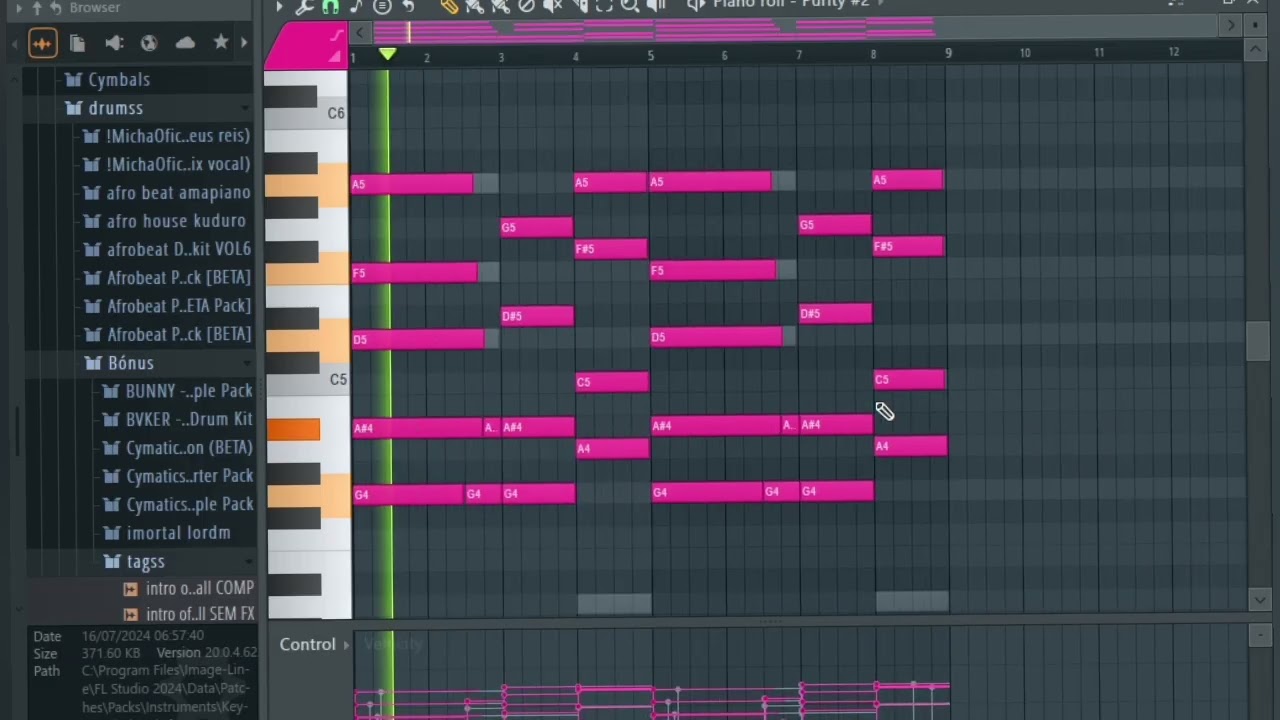This screenshot has width=1280, height=720.
Task: Click the playhead marker on the timeline
Action: (x=387, y=53)
